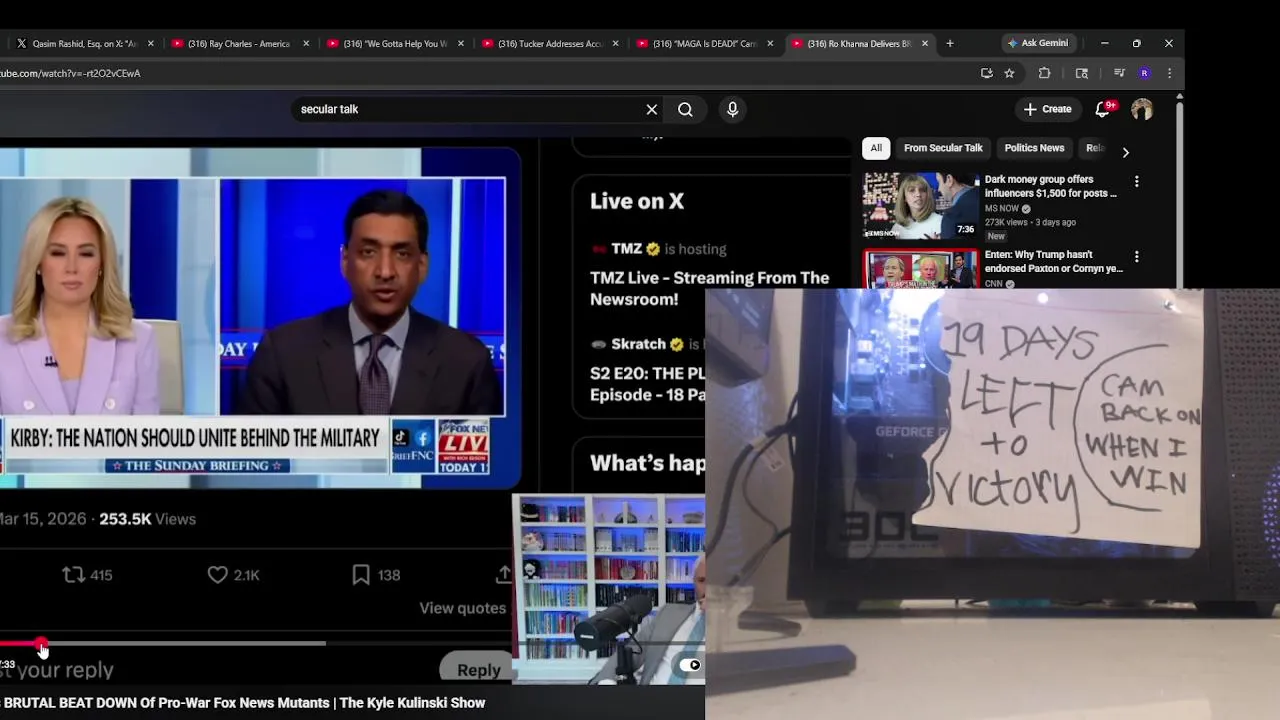
Task: Open the Chrome profile 'R' icon
Action: click(x=1144, y=73)
